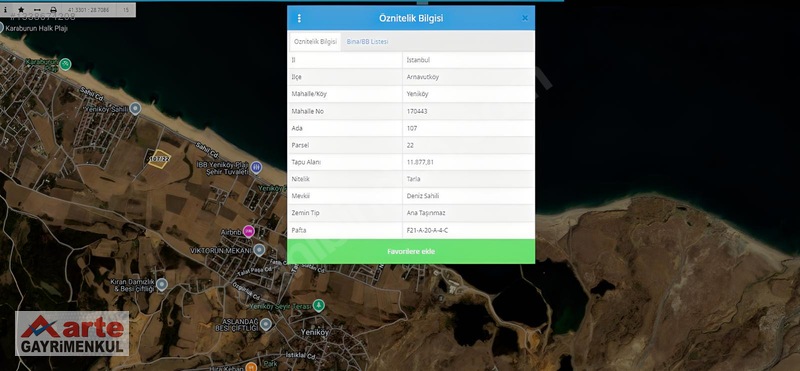
Task: Click Tapu Alanı value 11.877,81
Action: click(420, 162)
